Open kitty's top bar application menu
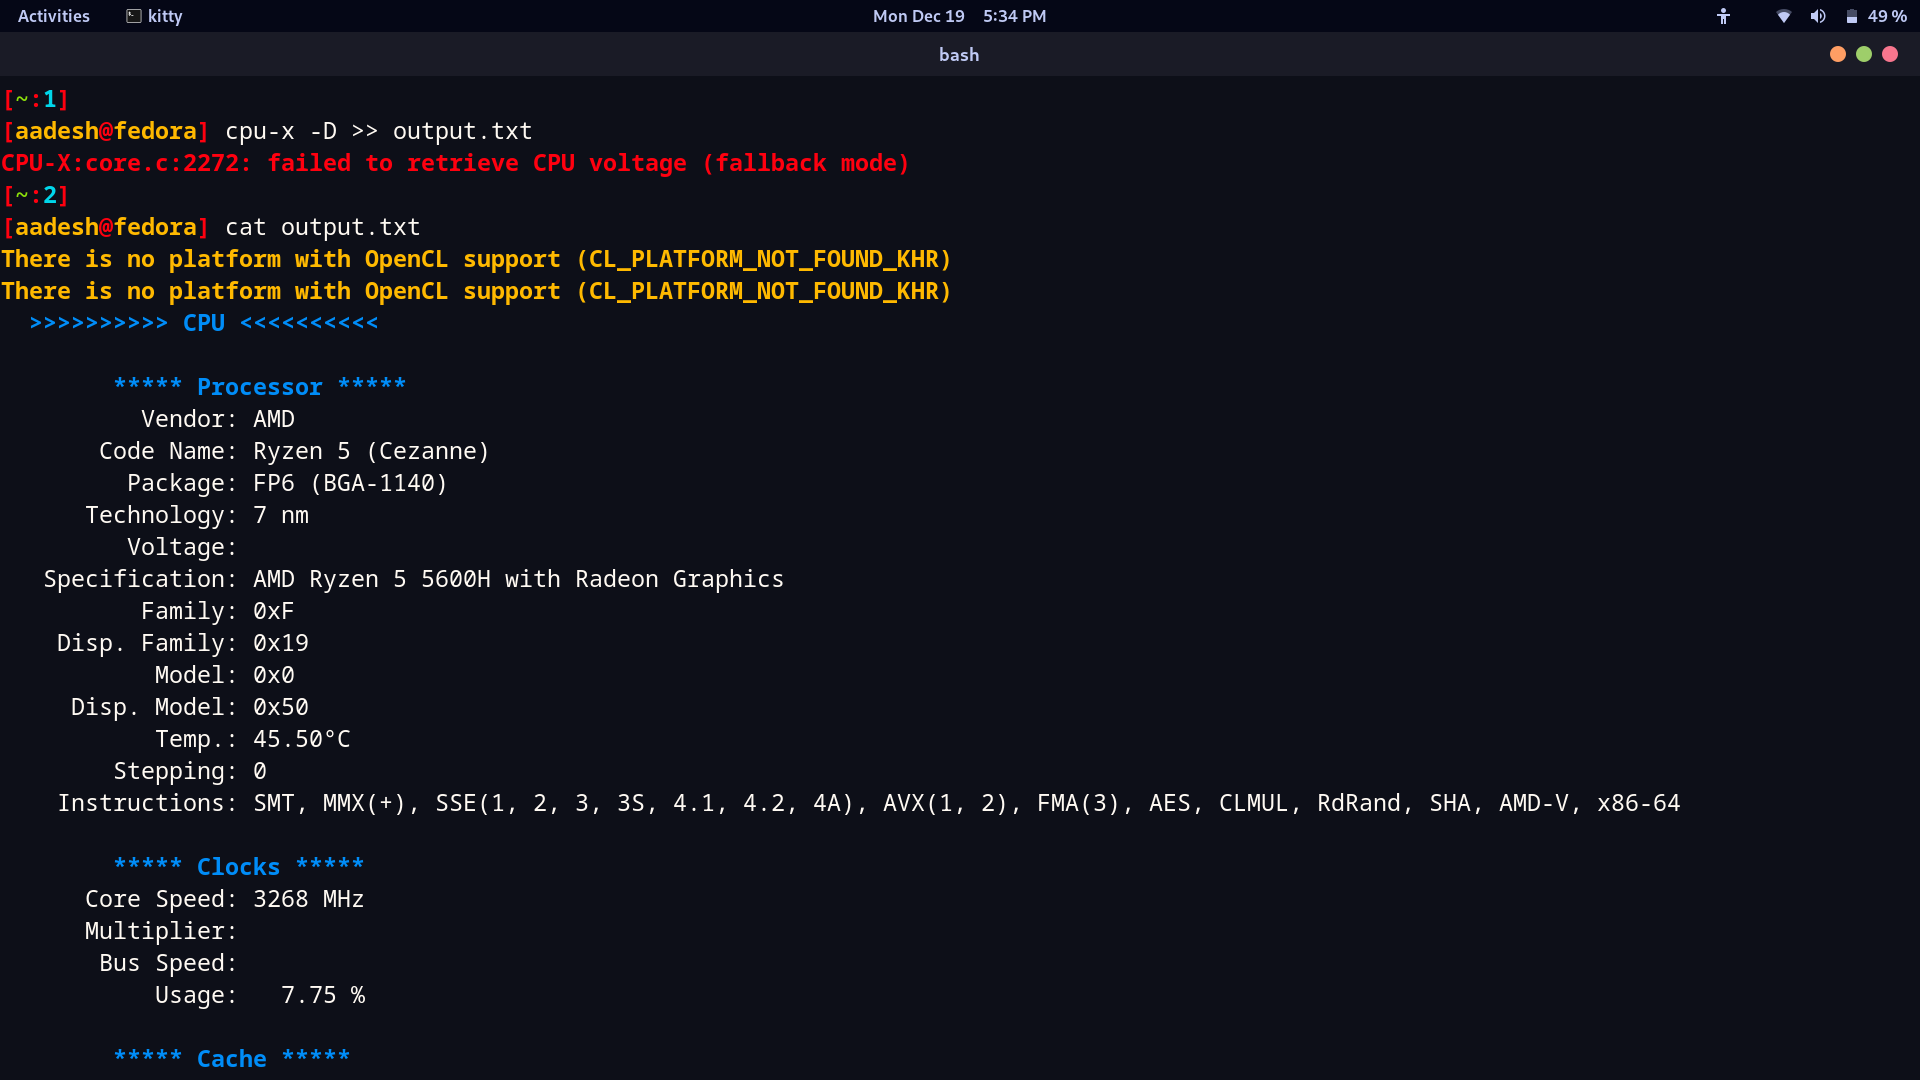 point(153,16)
